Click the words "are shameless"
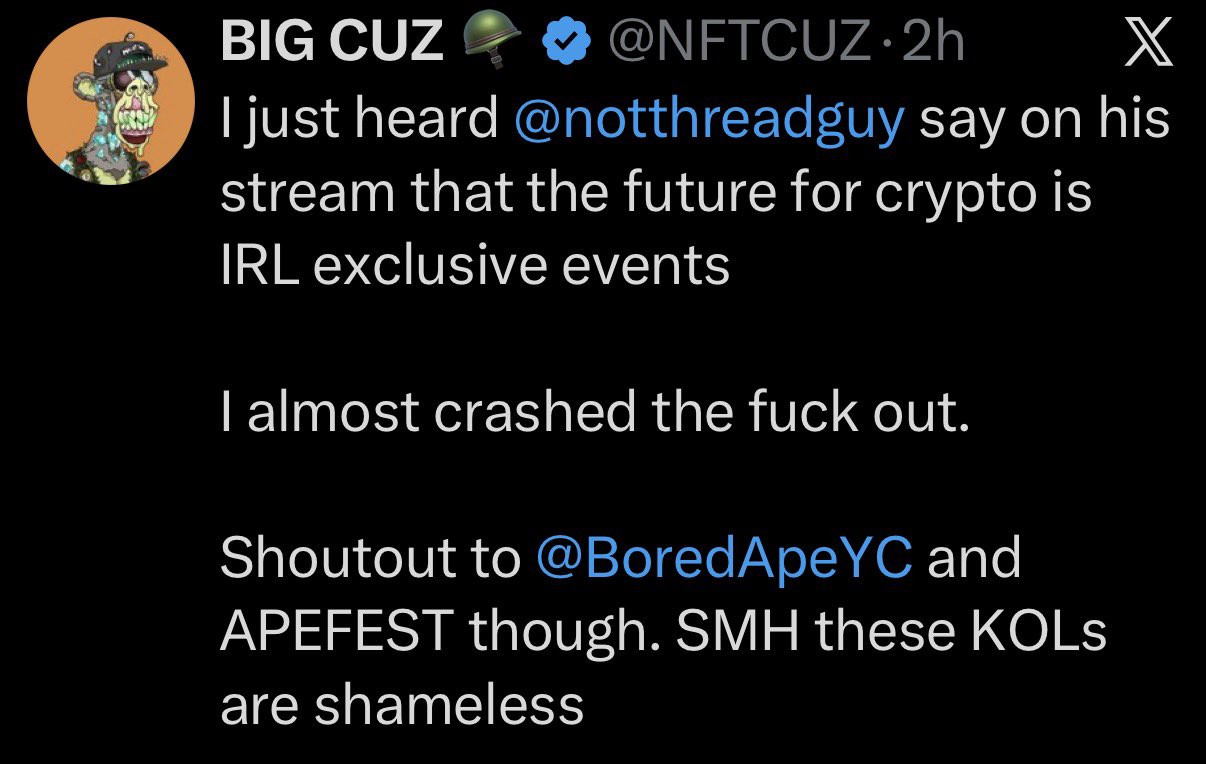Screen dimensions: 1206x764 pyautogui.click(x=401, y=704)
